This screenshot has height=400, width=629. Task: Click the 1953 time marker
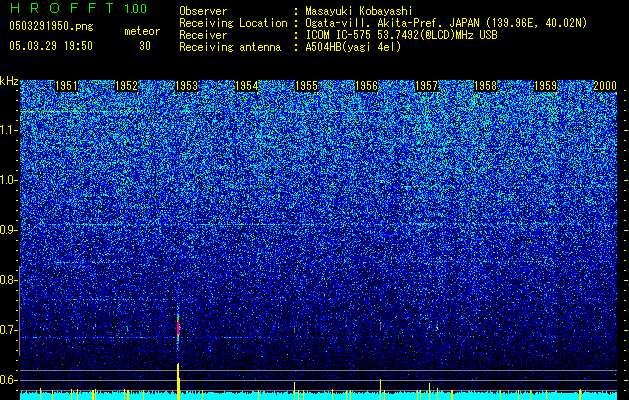187,86
